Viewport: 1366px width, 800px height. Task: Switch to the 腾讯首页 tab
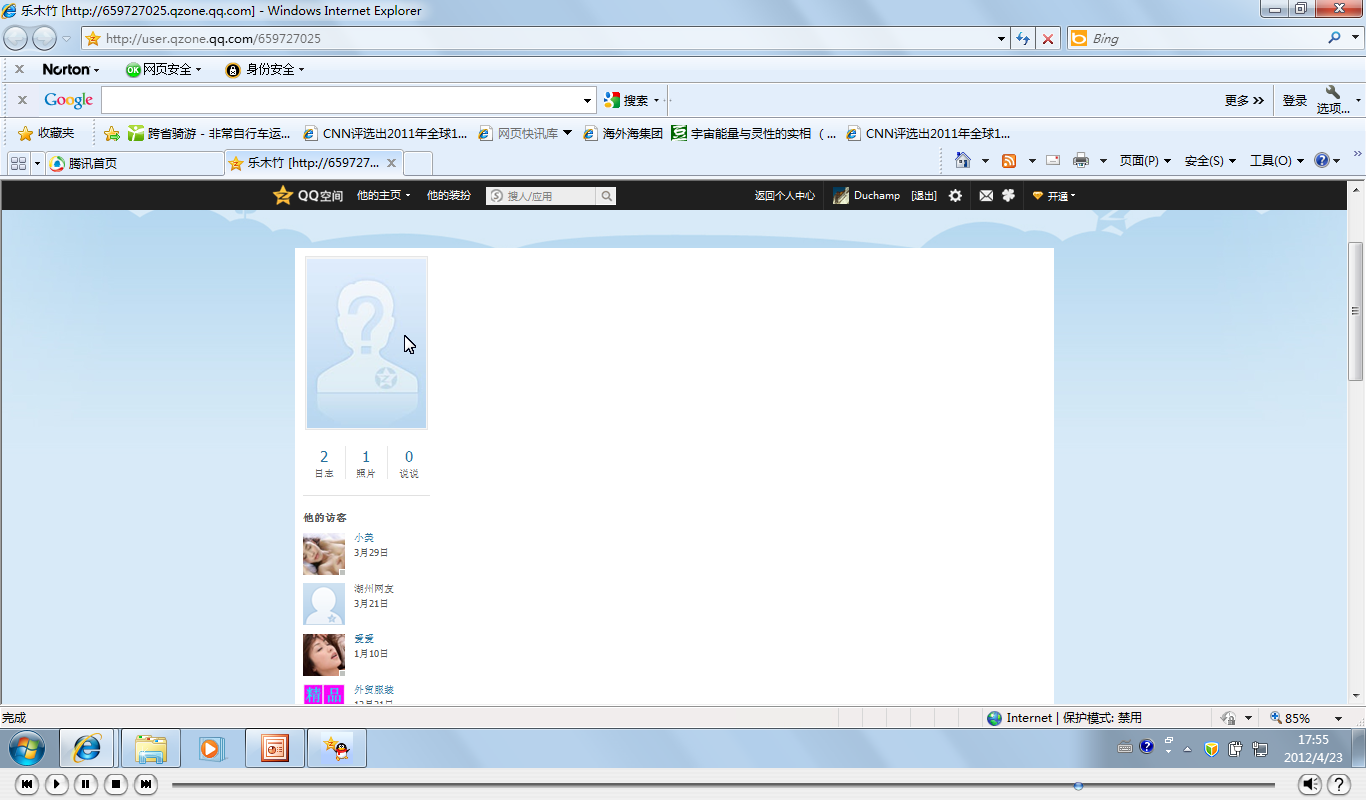[135, 163]
